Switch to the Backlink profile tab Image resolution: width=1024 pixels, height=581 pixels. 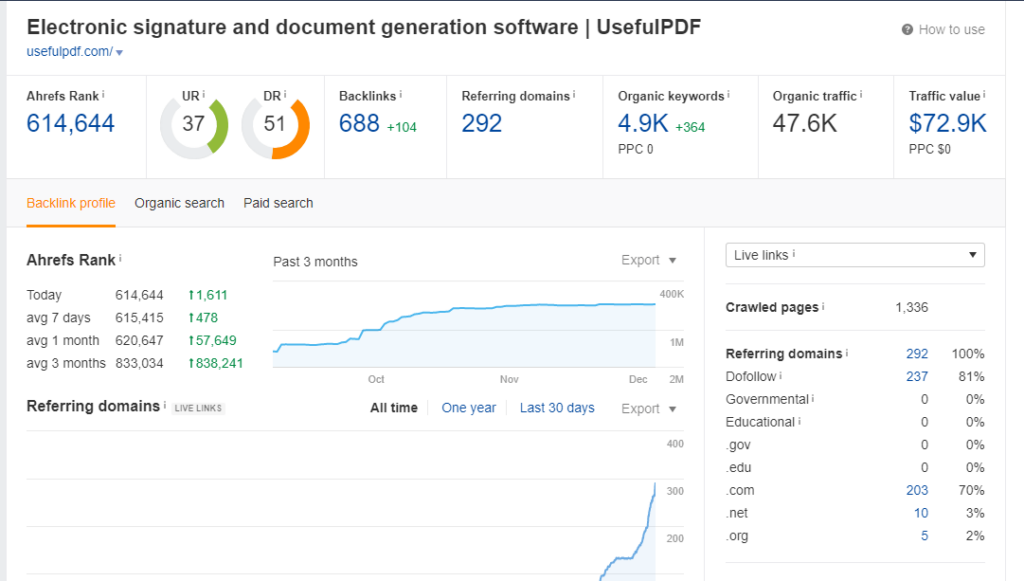click(71, 203)
